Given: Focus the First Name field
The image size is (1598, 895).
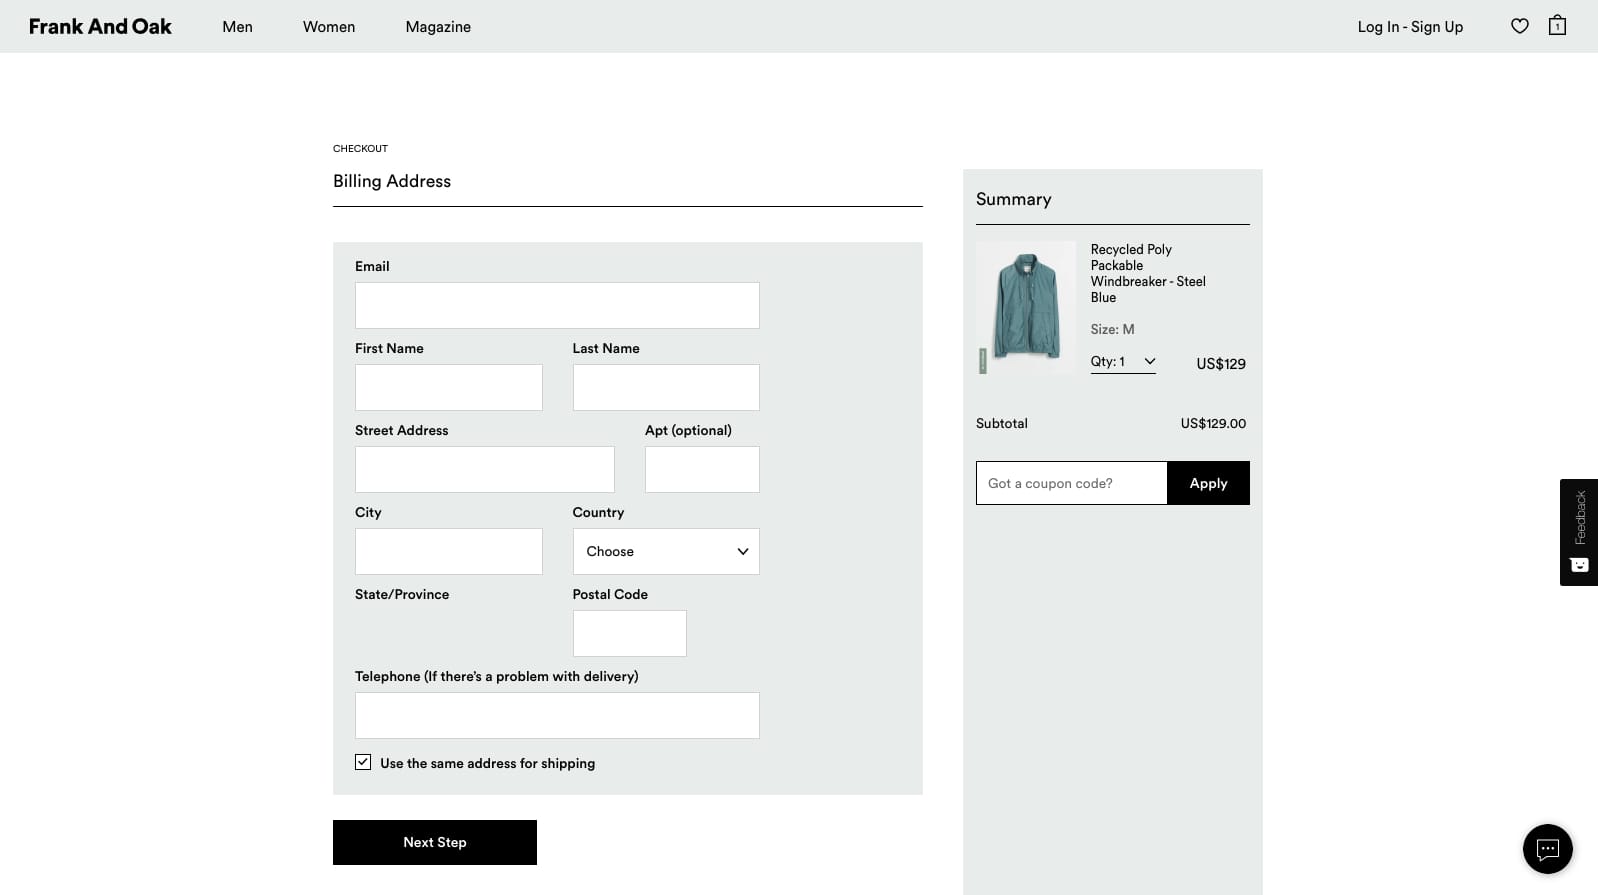Looking at the screenshot, I should (449, 387).
